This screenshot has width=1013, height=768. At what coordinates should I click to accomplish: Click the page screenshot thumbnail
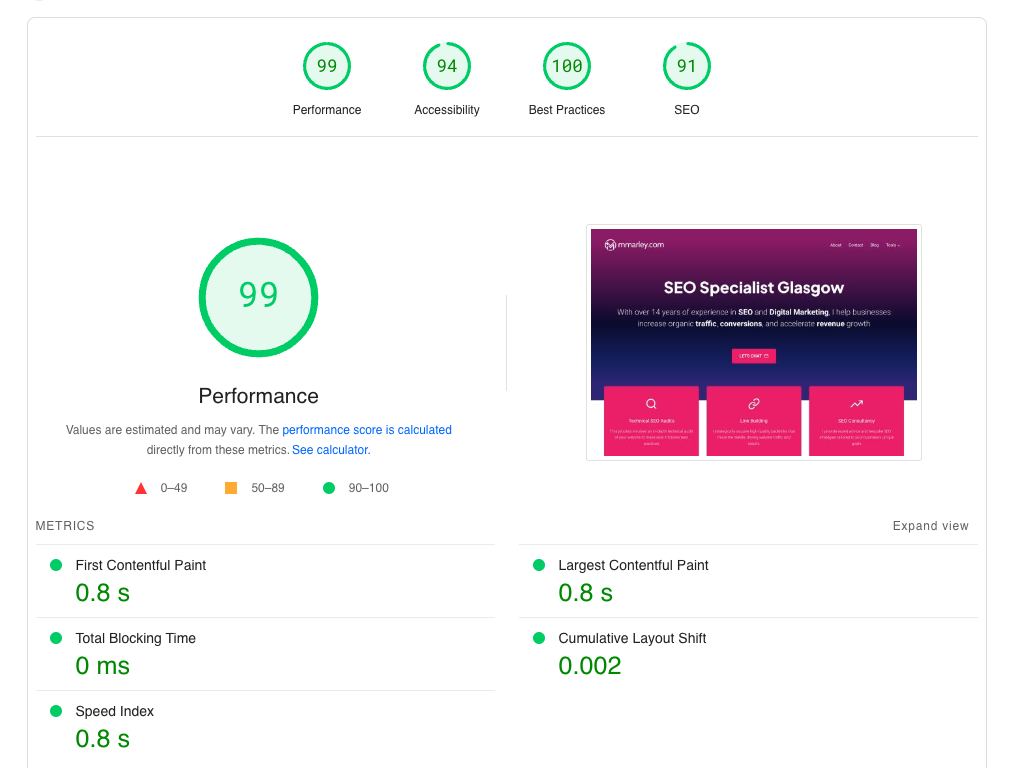753,342
